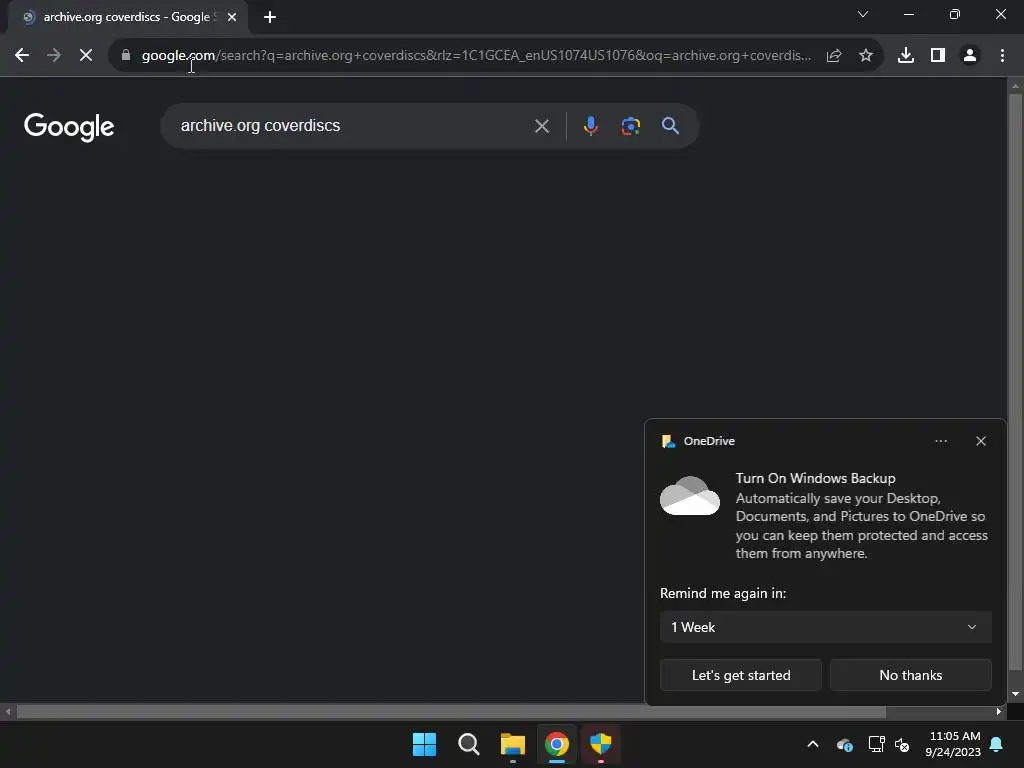The image size is (1024, 768).
Task: Click the Chrome taskbar icon
Action: click(x=556, y=744)
